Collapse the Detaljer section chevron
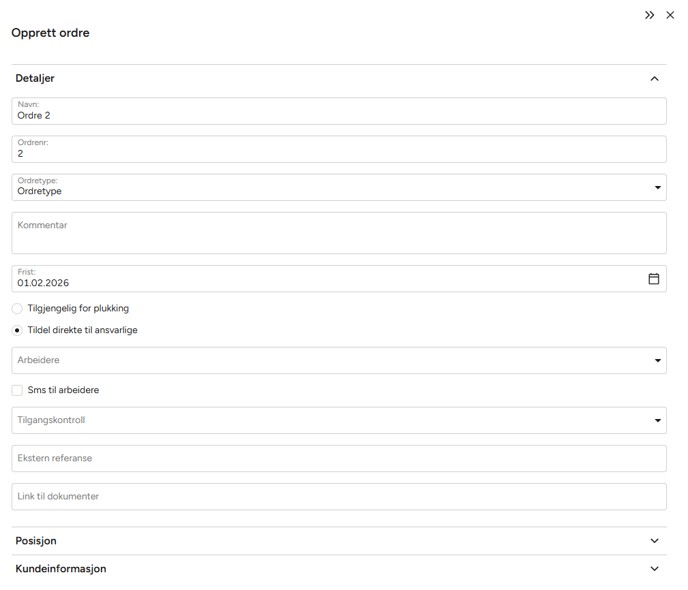 655,79
